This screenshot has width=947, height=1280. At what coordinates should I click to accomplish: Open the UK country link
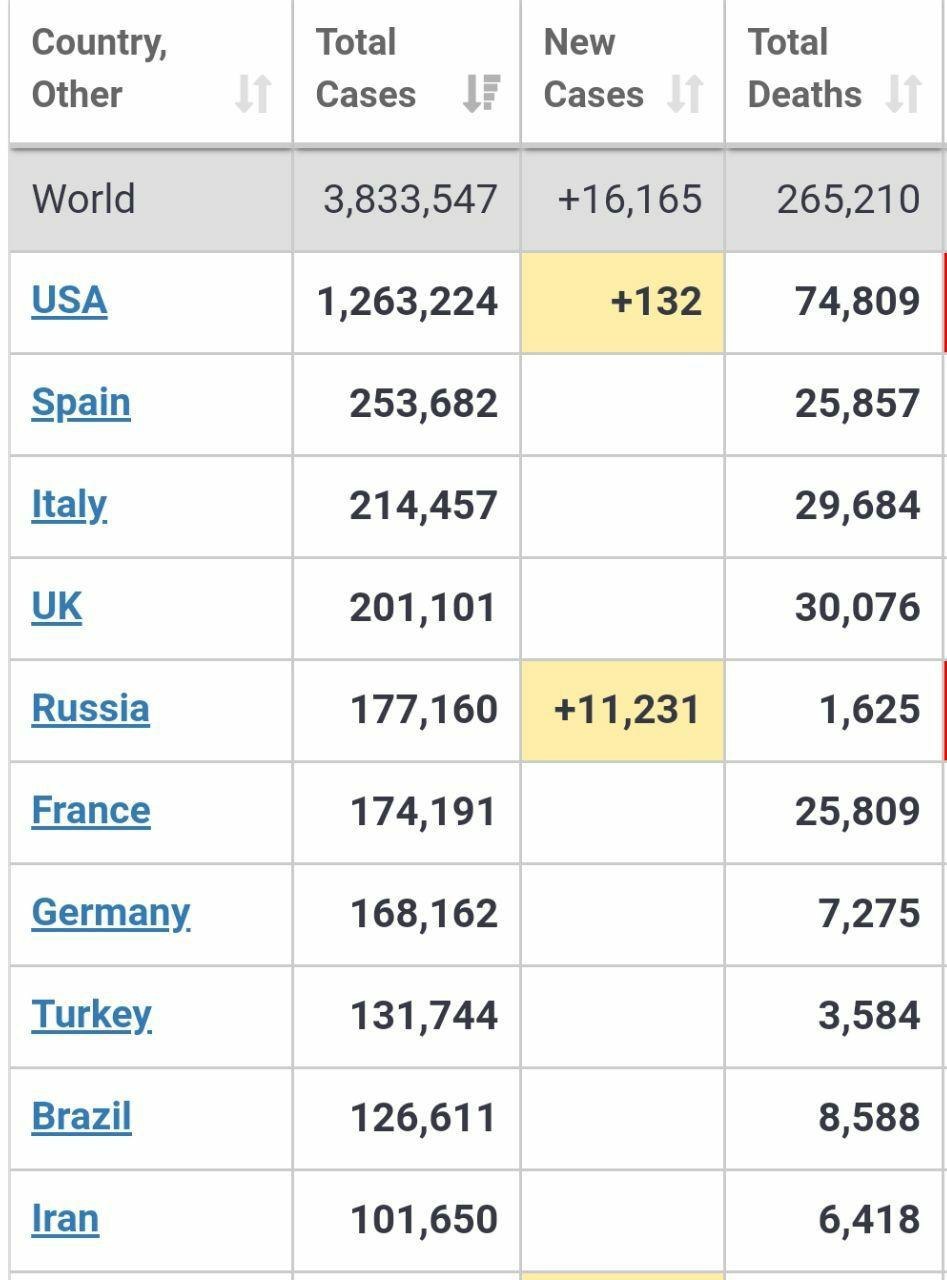click(x=57, y=607)
